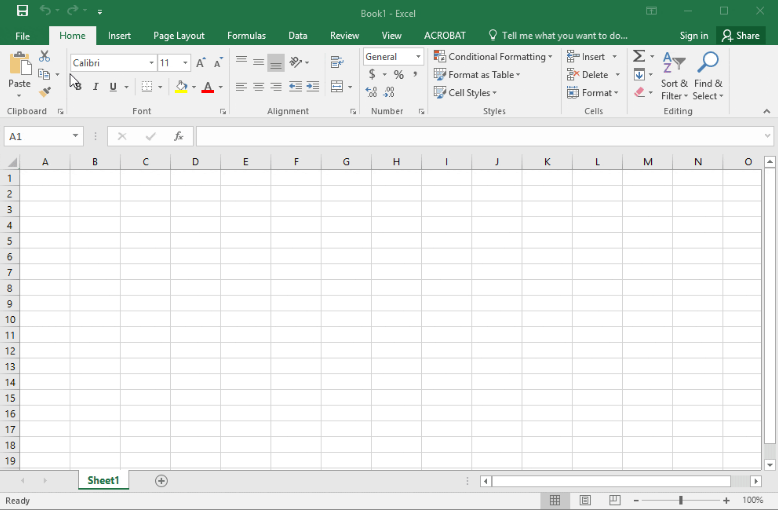The height and width of the screenshot is (510, 778).
Task: Click the Borders icon
Action: pyautogui.click(x=147, y=86)
